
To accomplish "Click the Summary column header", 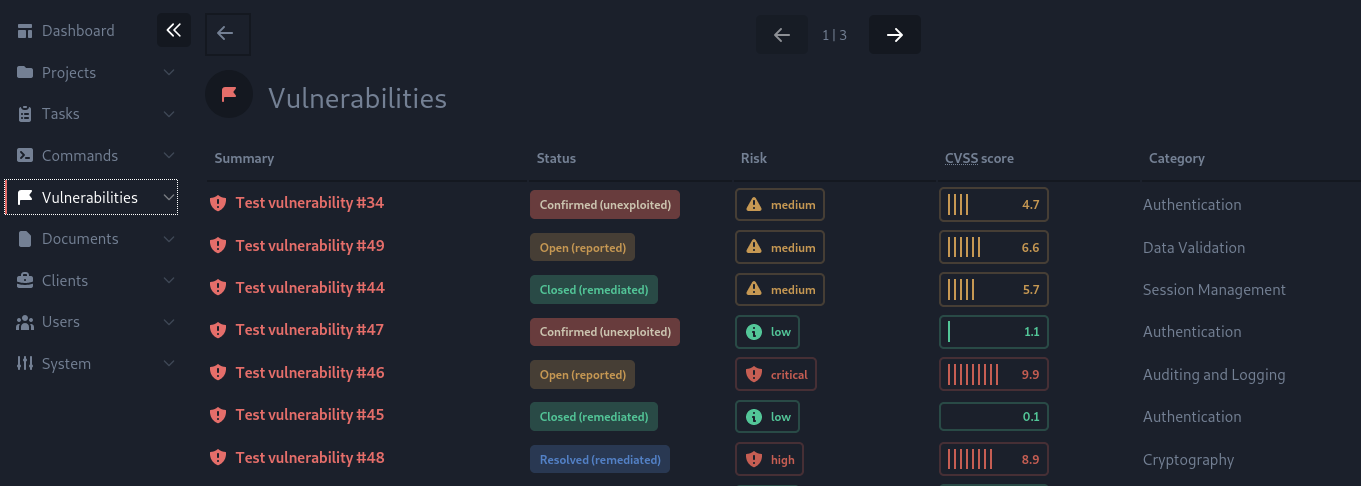I will [244, 158].
